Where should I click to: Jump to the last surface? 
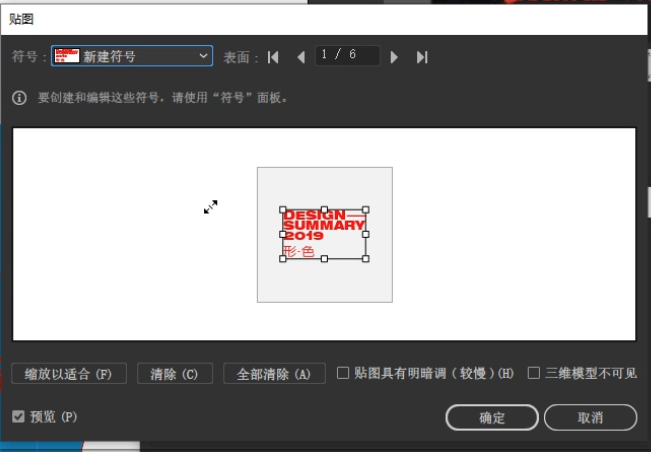pyautogui.click(x=422, y=57)
